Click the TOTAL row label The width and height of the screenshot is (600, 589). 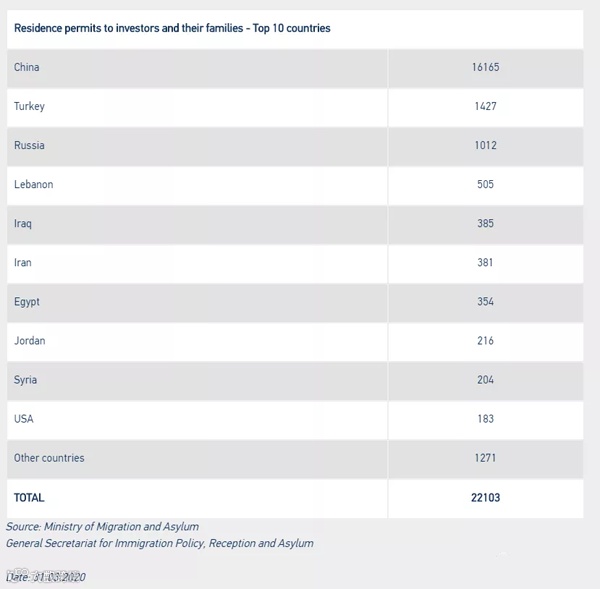tap(29, 497)
